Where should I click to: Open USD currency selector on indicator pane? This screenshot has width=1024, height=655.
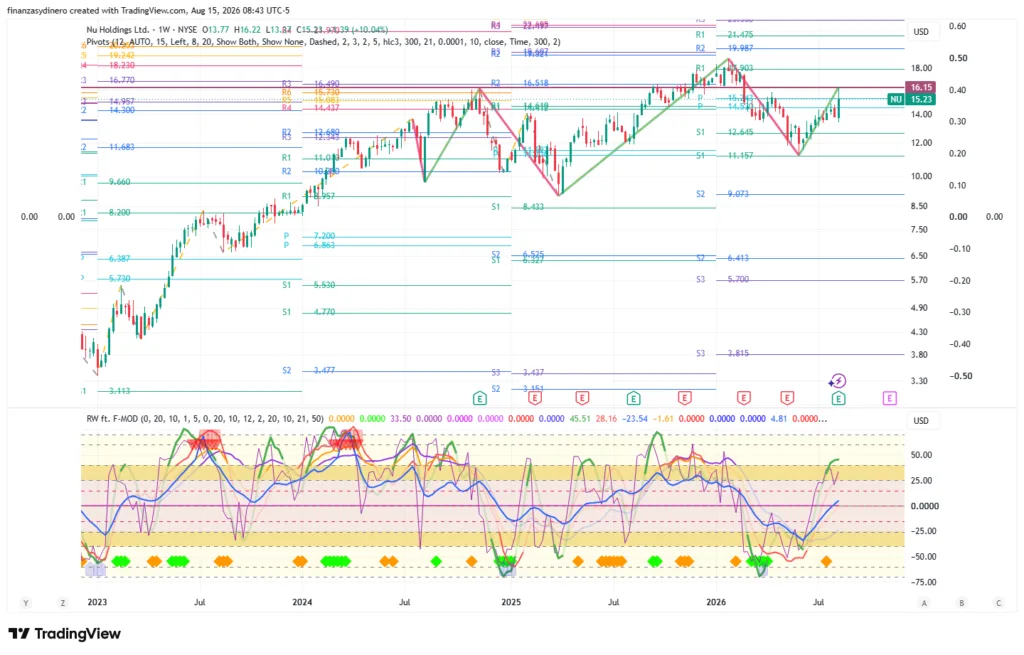[x=921, y=421]
